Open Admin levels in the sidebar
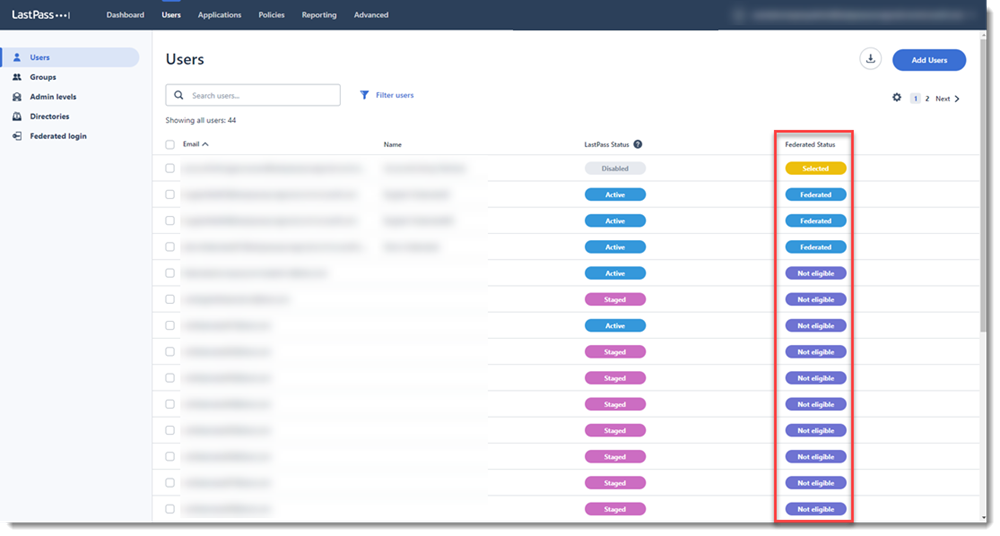Image resolution: width=1000 pixels, height=536 pixels. click(52, 97)
